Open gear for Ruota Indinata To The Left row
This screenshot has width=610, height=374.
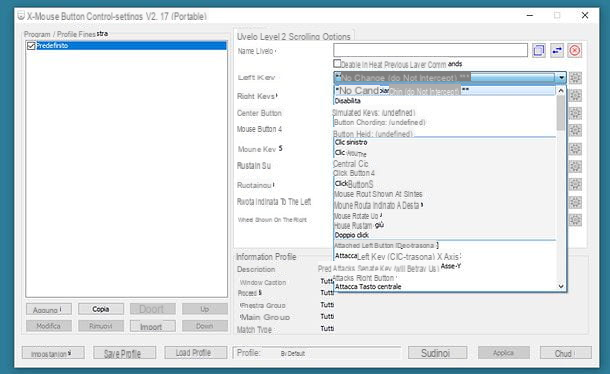pos(575,202)
